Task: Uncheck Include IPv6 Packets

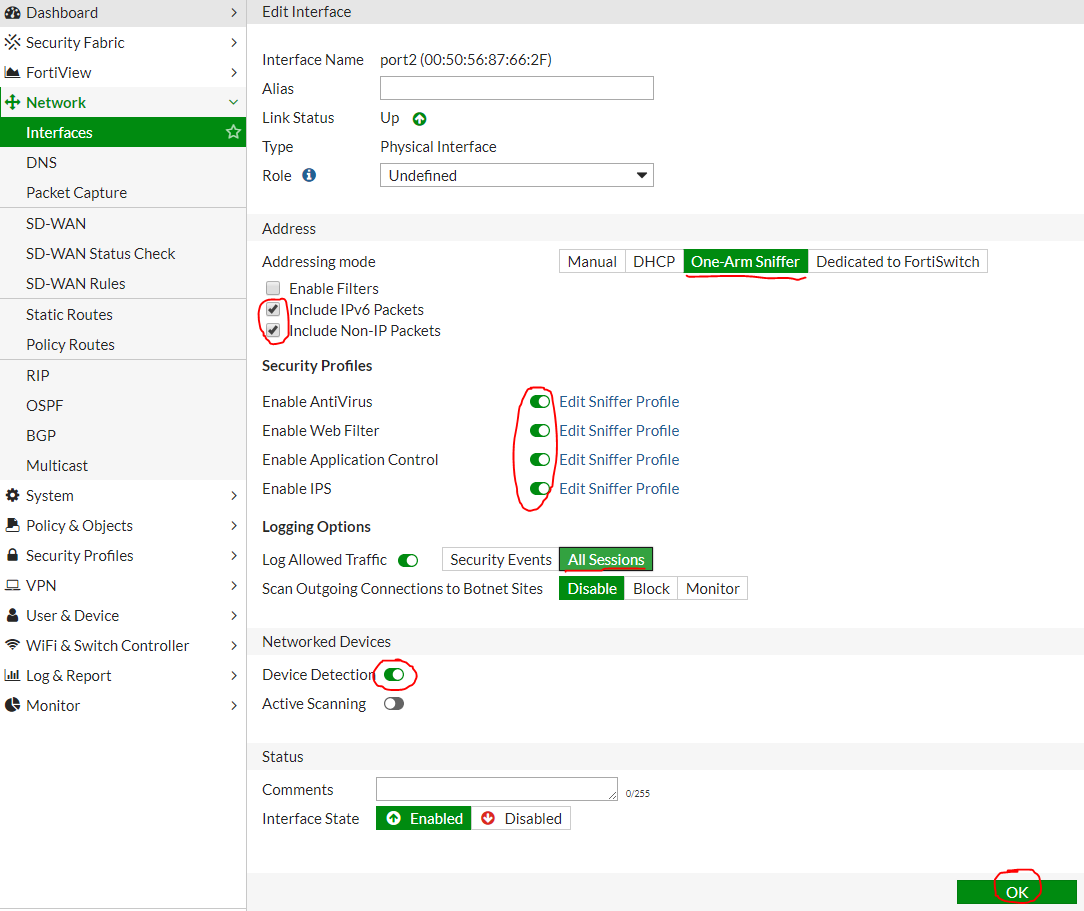Action: pyautogui.click(x=273, y=309)
